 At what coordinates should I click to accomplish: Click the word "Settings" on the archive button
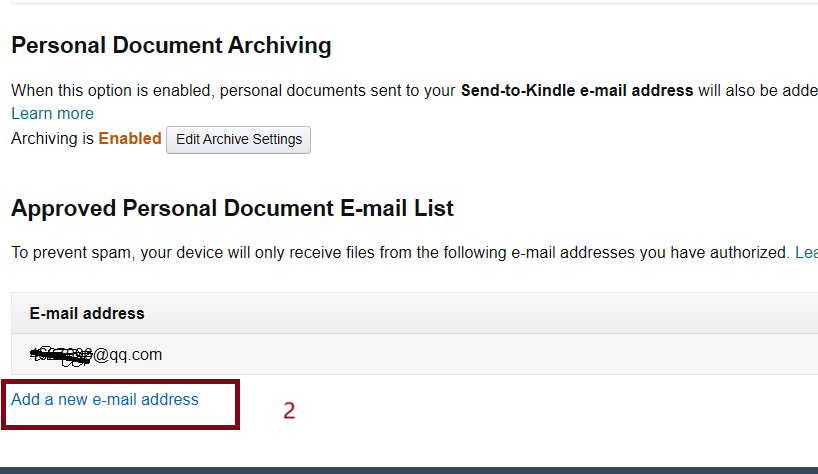point(272,139)
